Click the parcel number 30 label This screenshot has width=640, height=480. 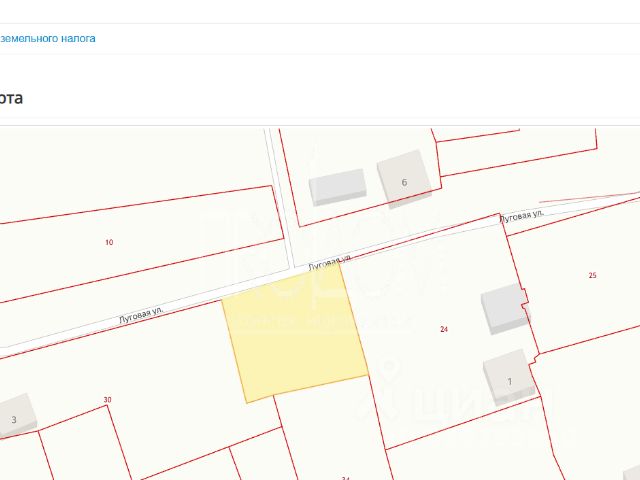107,400
